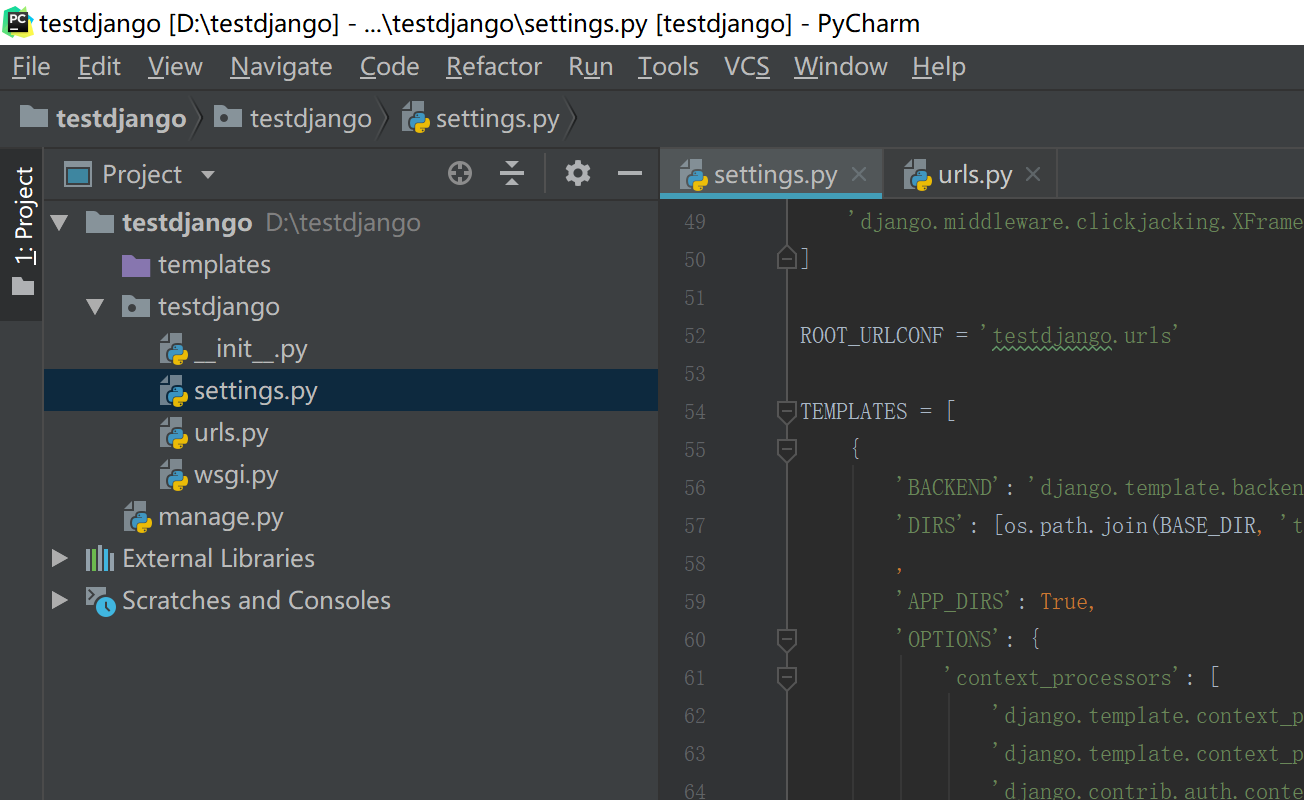The image size is (1304, 800).
Task: Click the PyCharm logo in the title bar
Action: pos(16,22)
